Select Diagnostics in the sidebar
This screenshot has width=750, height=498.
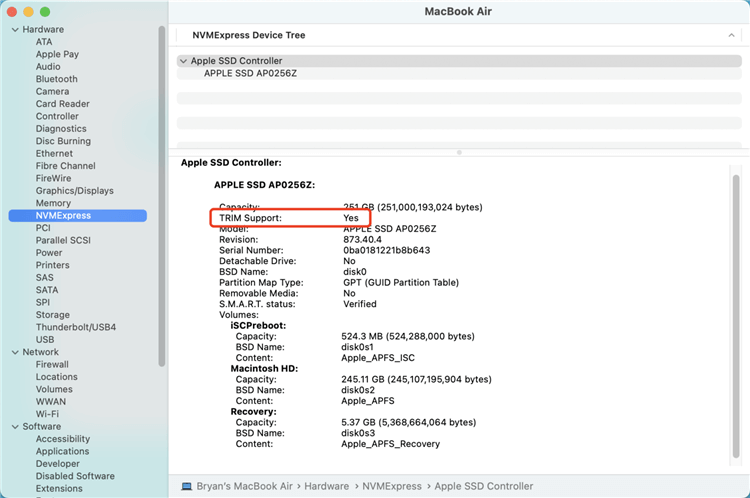61,129
